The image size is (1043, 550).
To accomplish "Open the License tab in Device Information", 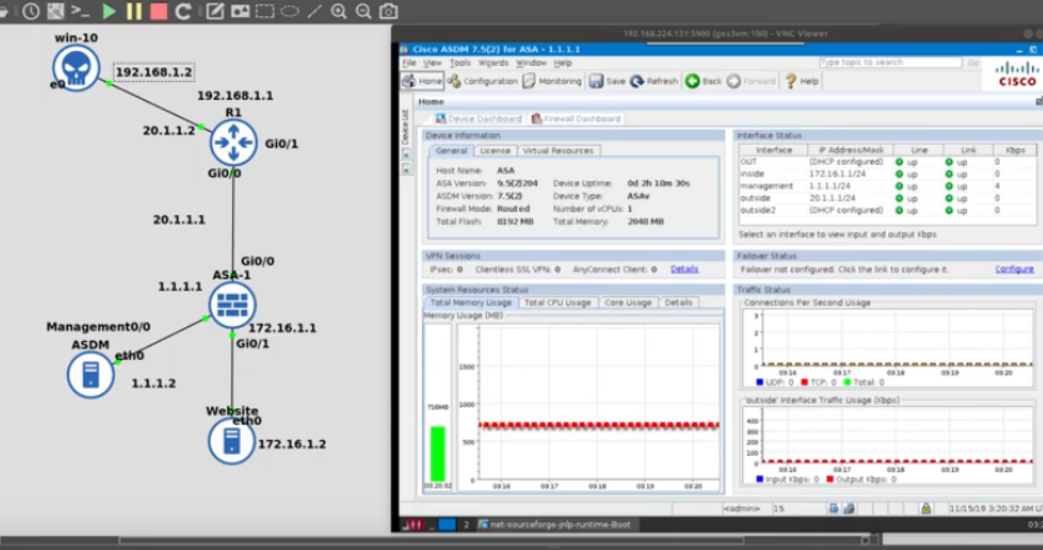I will 495,151.
